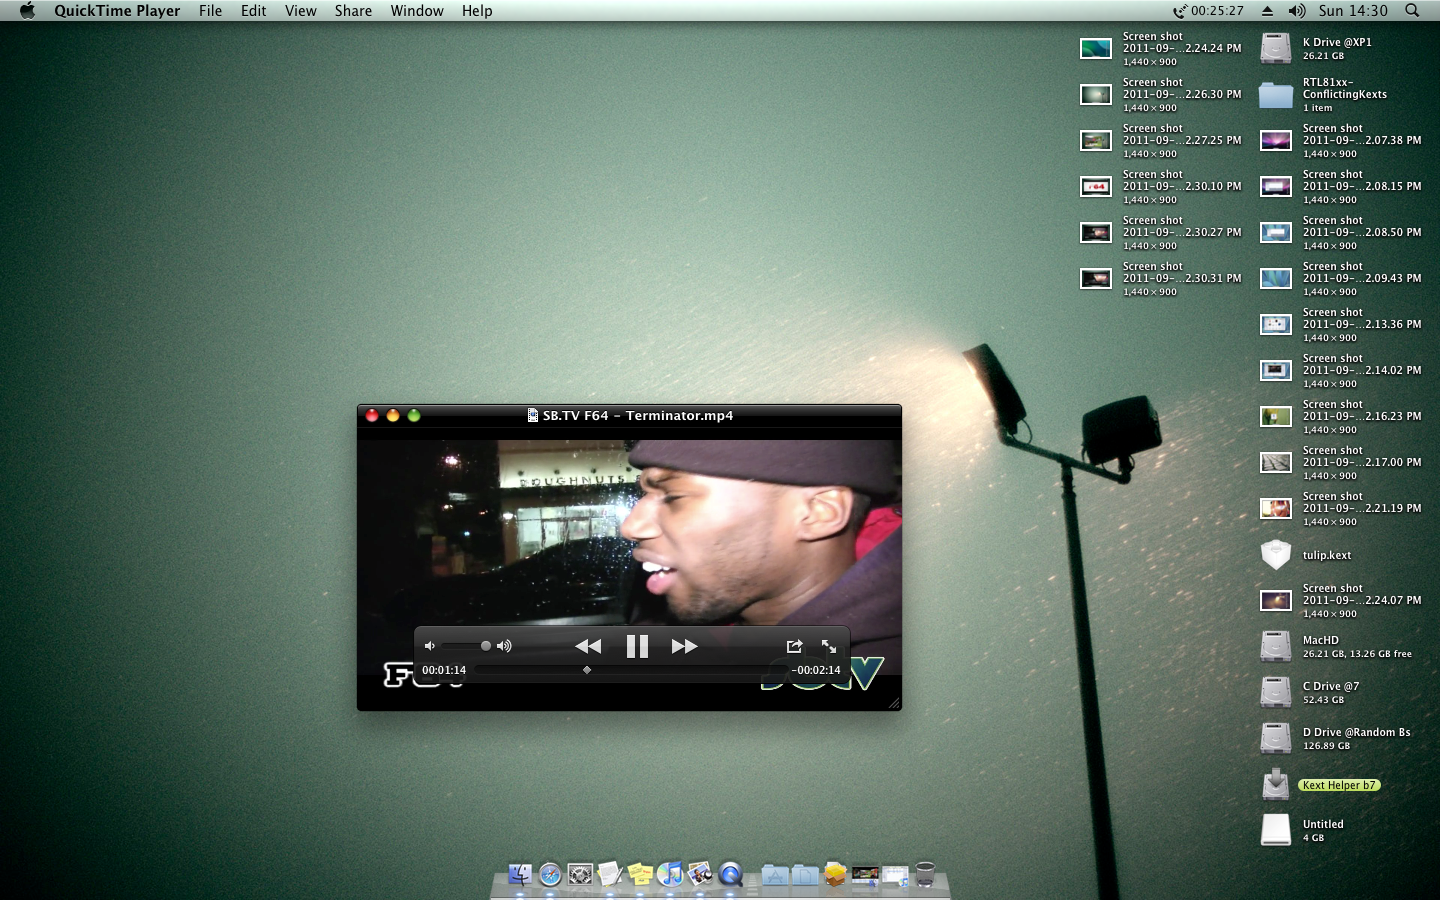Open System Preferences from the Dock

[x=580, y=875]
